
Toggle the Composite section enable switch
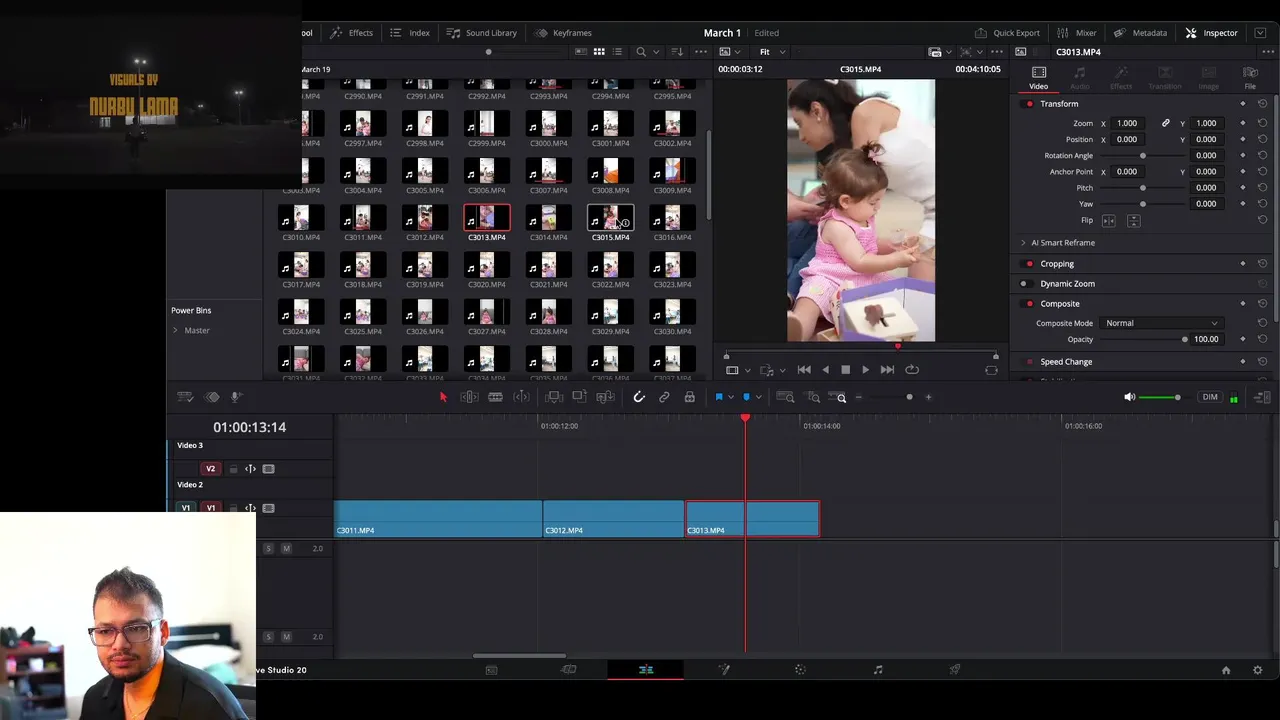pyautogui.click(x=1029, y=304)
